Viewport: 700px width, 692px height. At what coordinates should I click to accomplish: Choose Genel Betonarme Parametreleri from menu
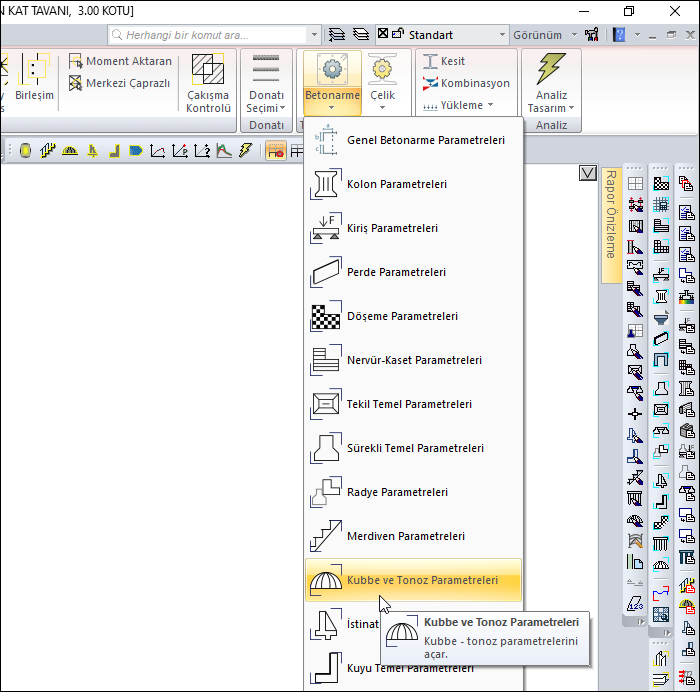click(x=425, y=140)
